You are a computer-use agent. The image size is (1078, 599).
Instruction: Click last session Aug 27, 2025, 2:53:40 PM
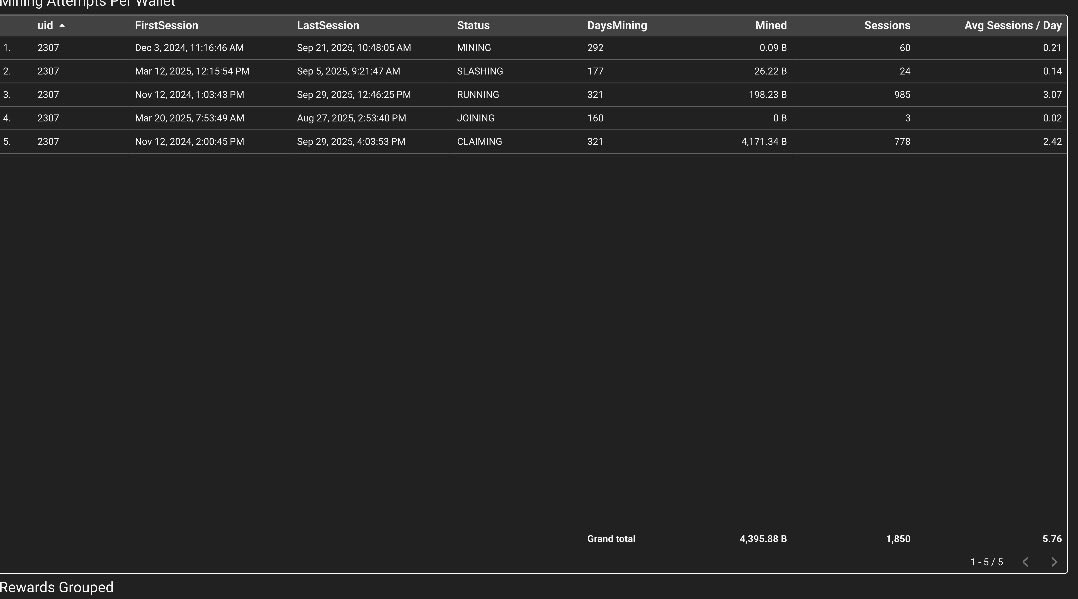point(351,118)
